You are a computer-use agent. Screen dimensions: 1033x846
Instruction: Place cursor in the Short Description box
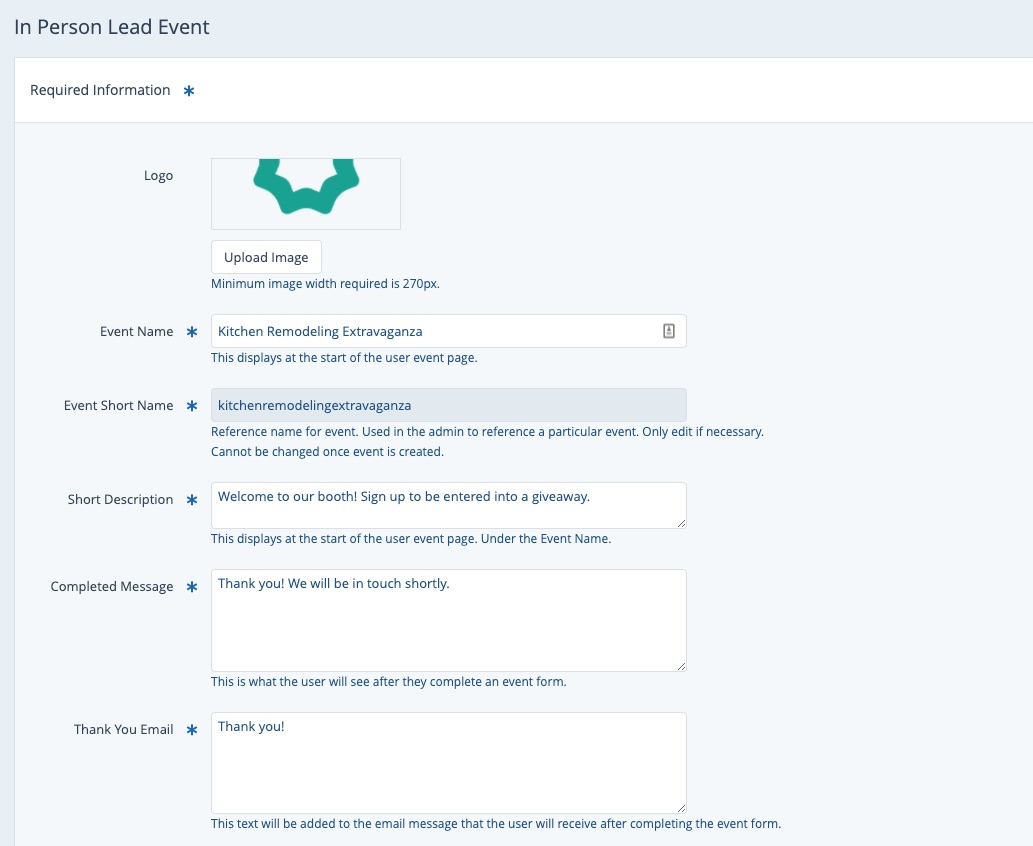point(448,505)
